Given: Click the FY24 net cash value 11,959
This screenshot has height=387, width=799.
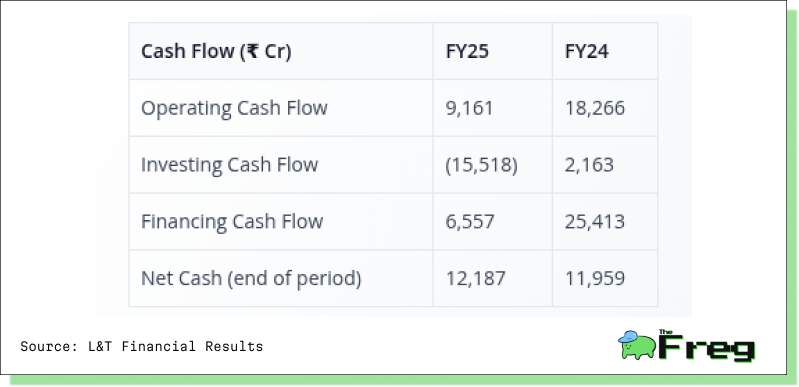Looking at the screenshot, I should (x=595, y=279).
